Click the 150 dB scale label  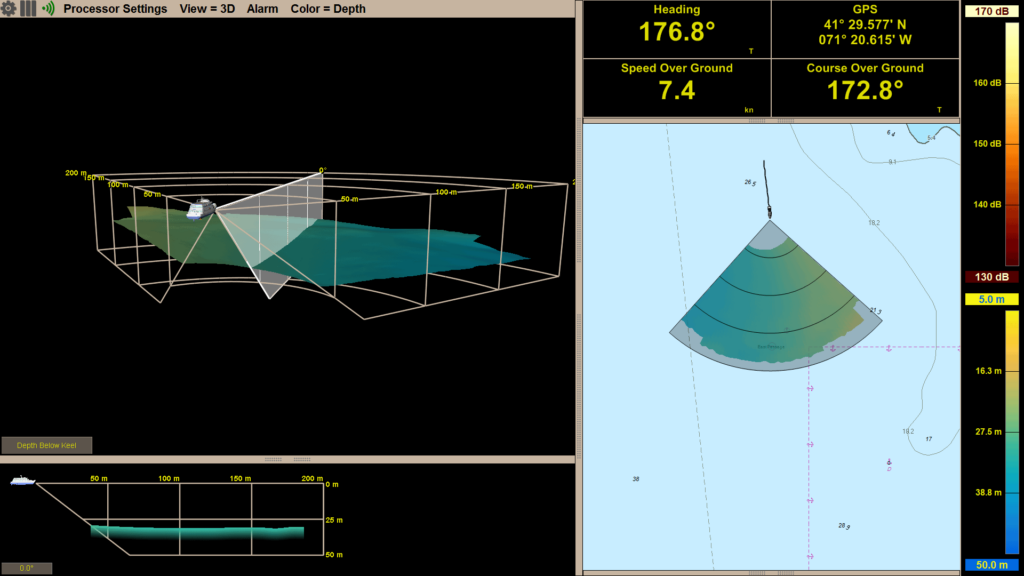(x=987, y=144)
